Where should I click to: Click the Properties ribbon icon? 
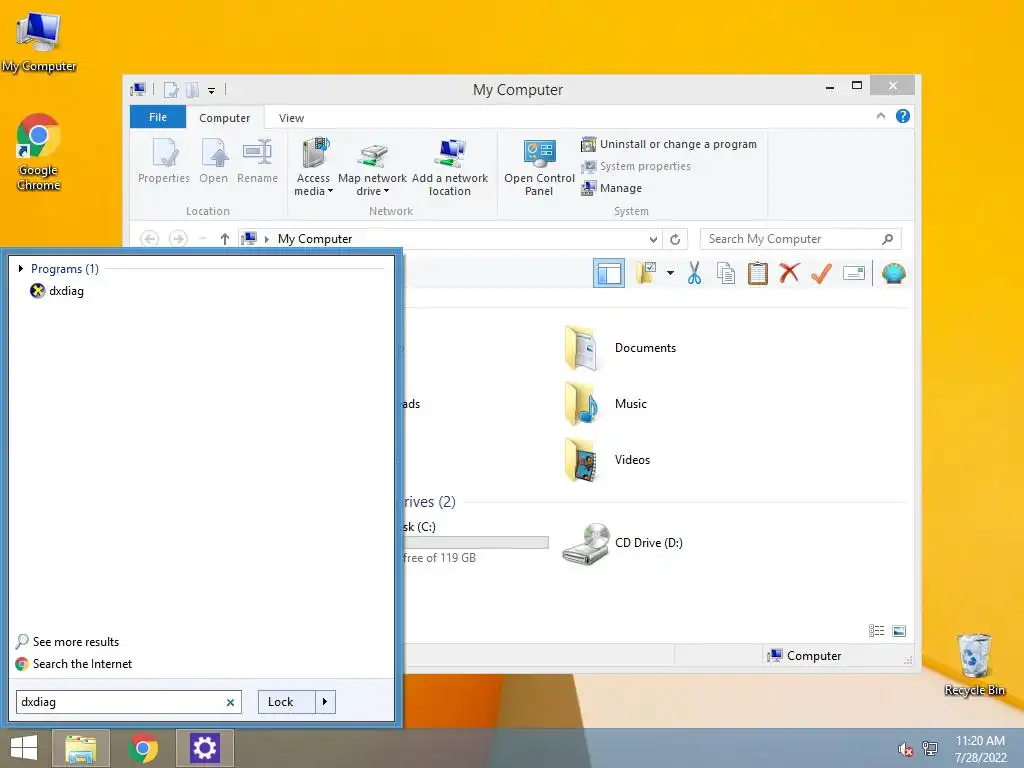(164, 161)
